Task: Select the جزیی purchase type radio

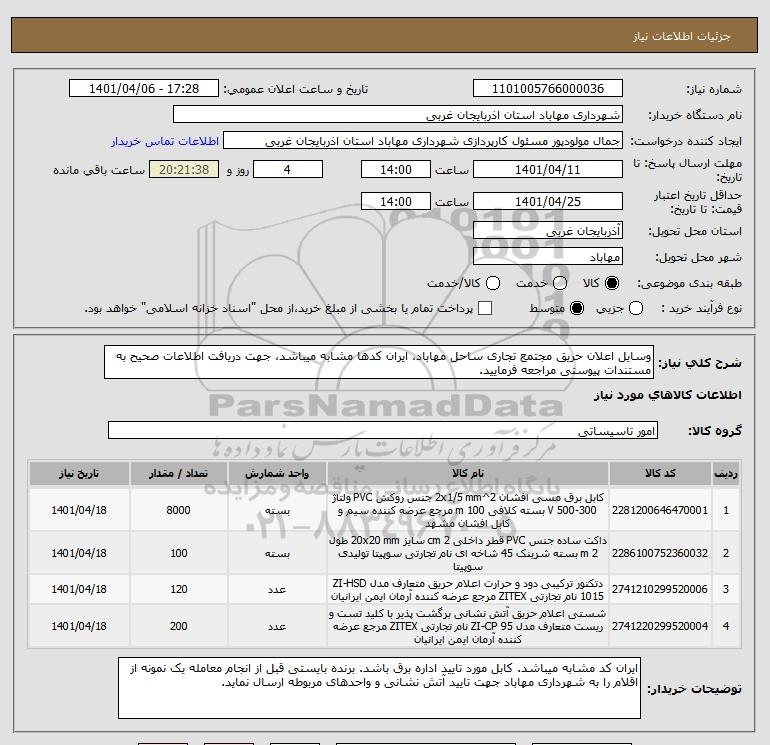Action: [636, 308]
